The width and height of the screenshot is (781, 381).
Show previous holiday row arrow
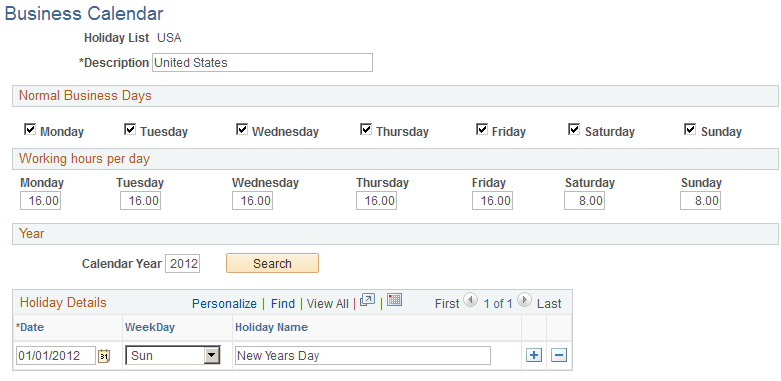pos(470,300)
